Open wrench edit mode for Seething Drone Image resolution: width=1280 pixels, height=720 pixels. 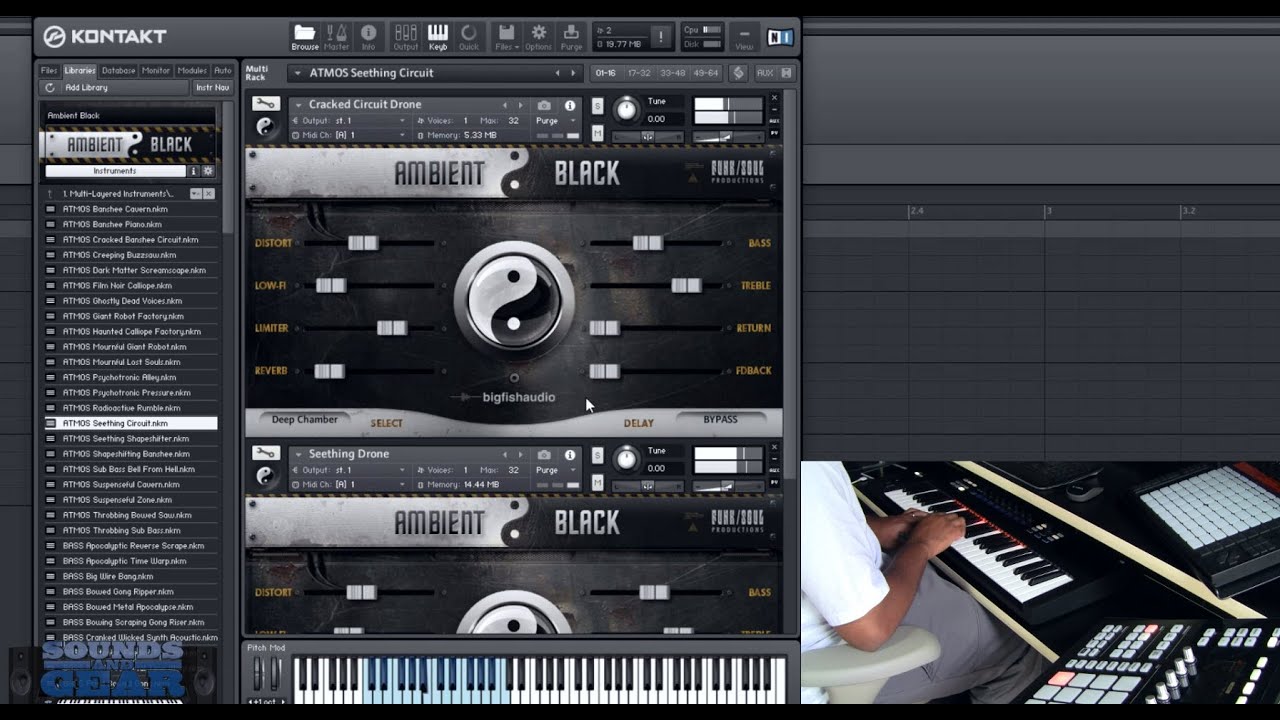pos(265,453)
